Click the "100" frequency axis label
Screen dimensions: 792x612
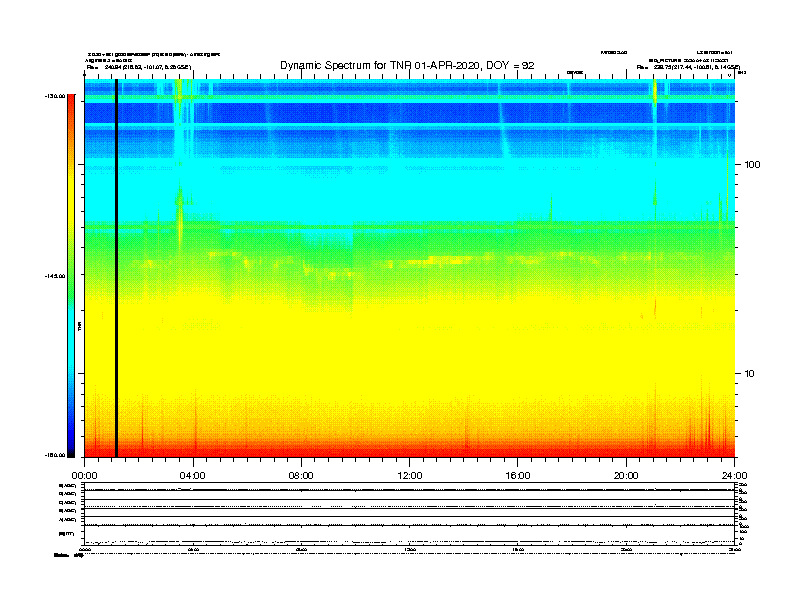(x=752, y=165)
